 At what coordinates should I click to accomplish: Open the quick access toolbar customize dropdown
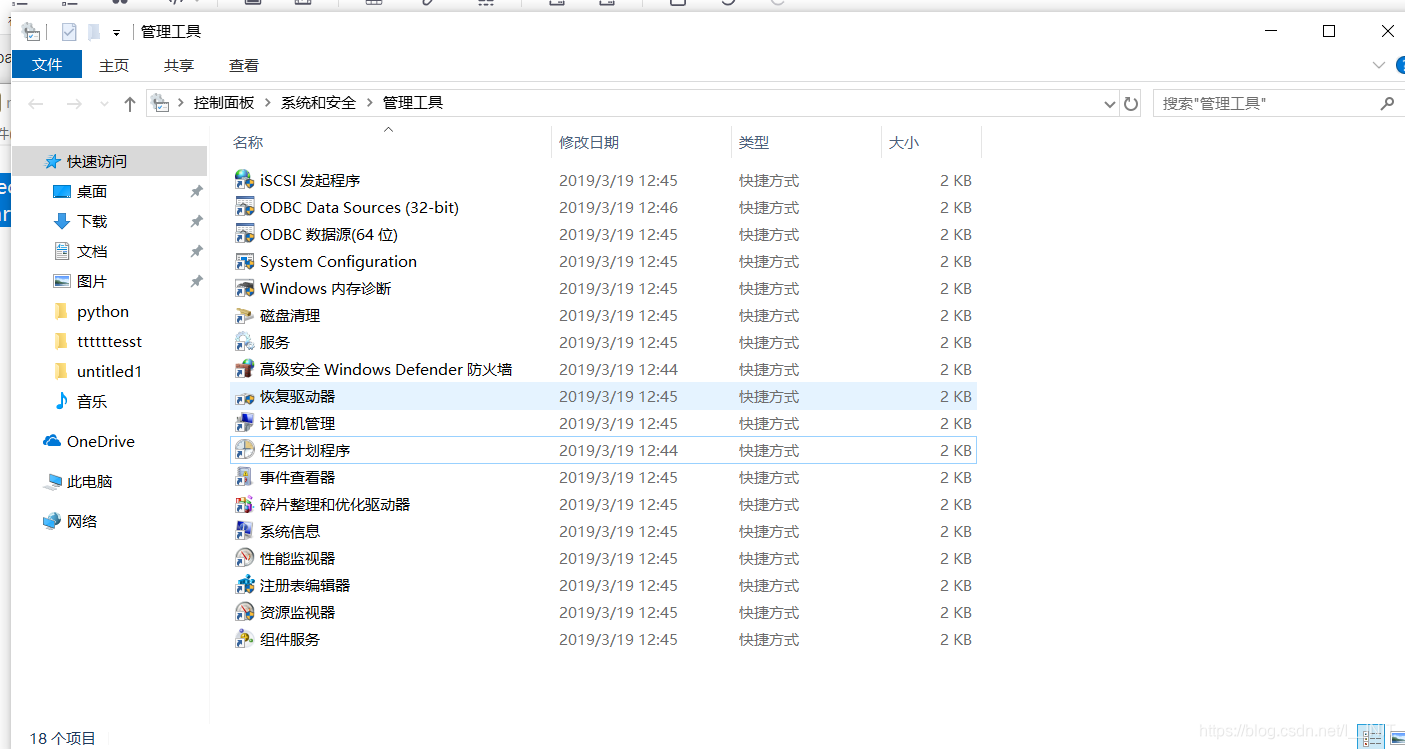tap(117, 33)
